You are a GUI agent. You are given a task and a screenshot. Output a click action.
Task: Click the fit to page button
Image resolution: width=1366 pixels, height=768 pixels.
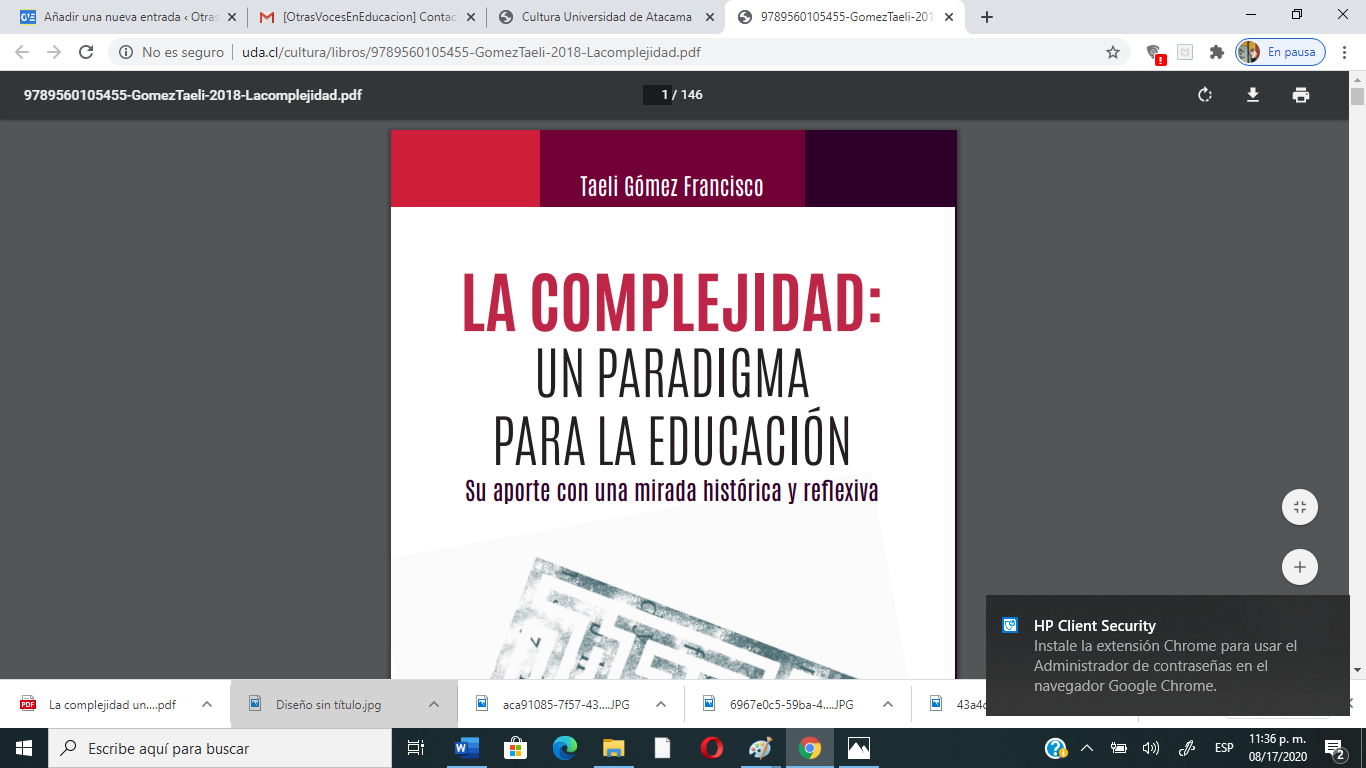pyautogui.click(x=1299, y=507)
